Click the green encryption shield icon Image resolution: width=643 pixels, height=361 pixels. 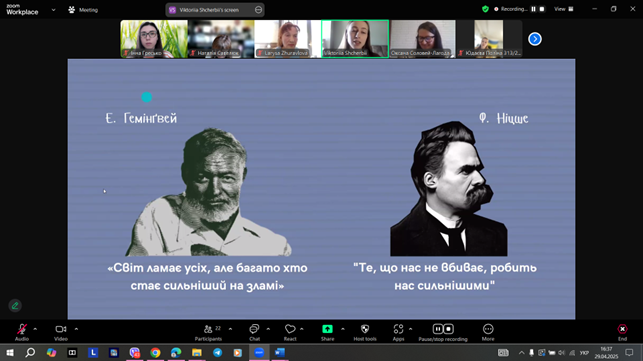(x=486, y=9)
